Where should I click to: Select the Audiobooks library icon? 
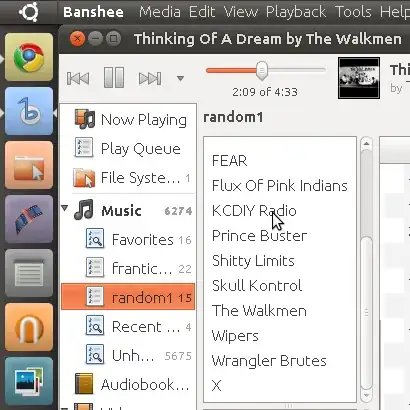[x=84, y=384]
